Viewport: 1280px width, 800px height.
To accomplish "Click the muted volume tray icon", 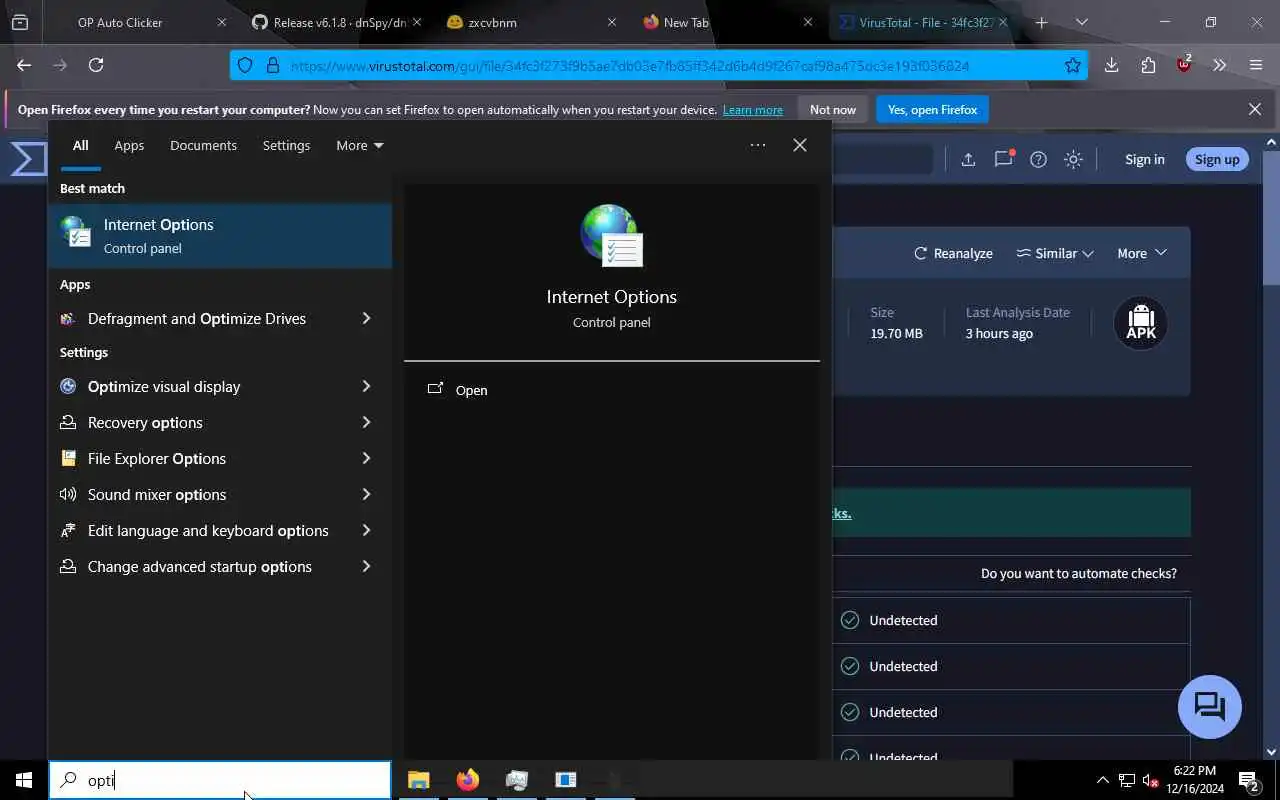I will (x=1150, y=780).
